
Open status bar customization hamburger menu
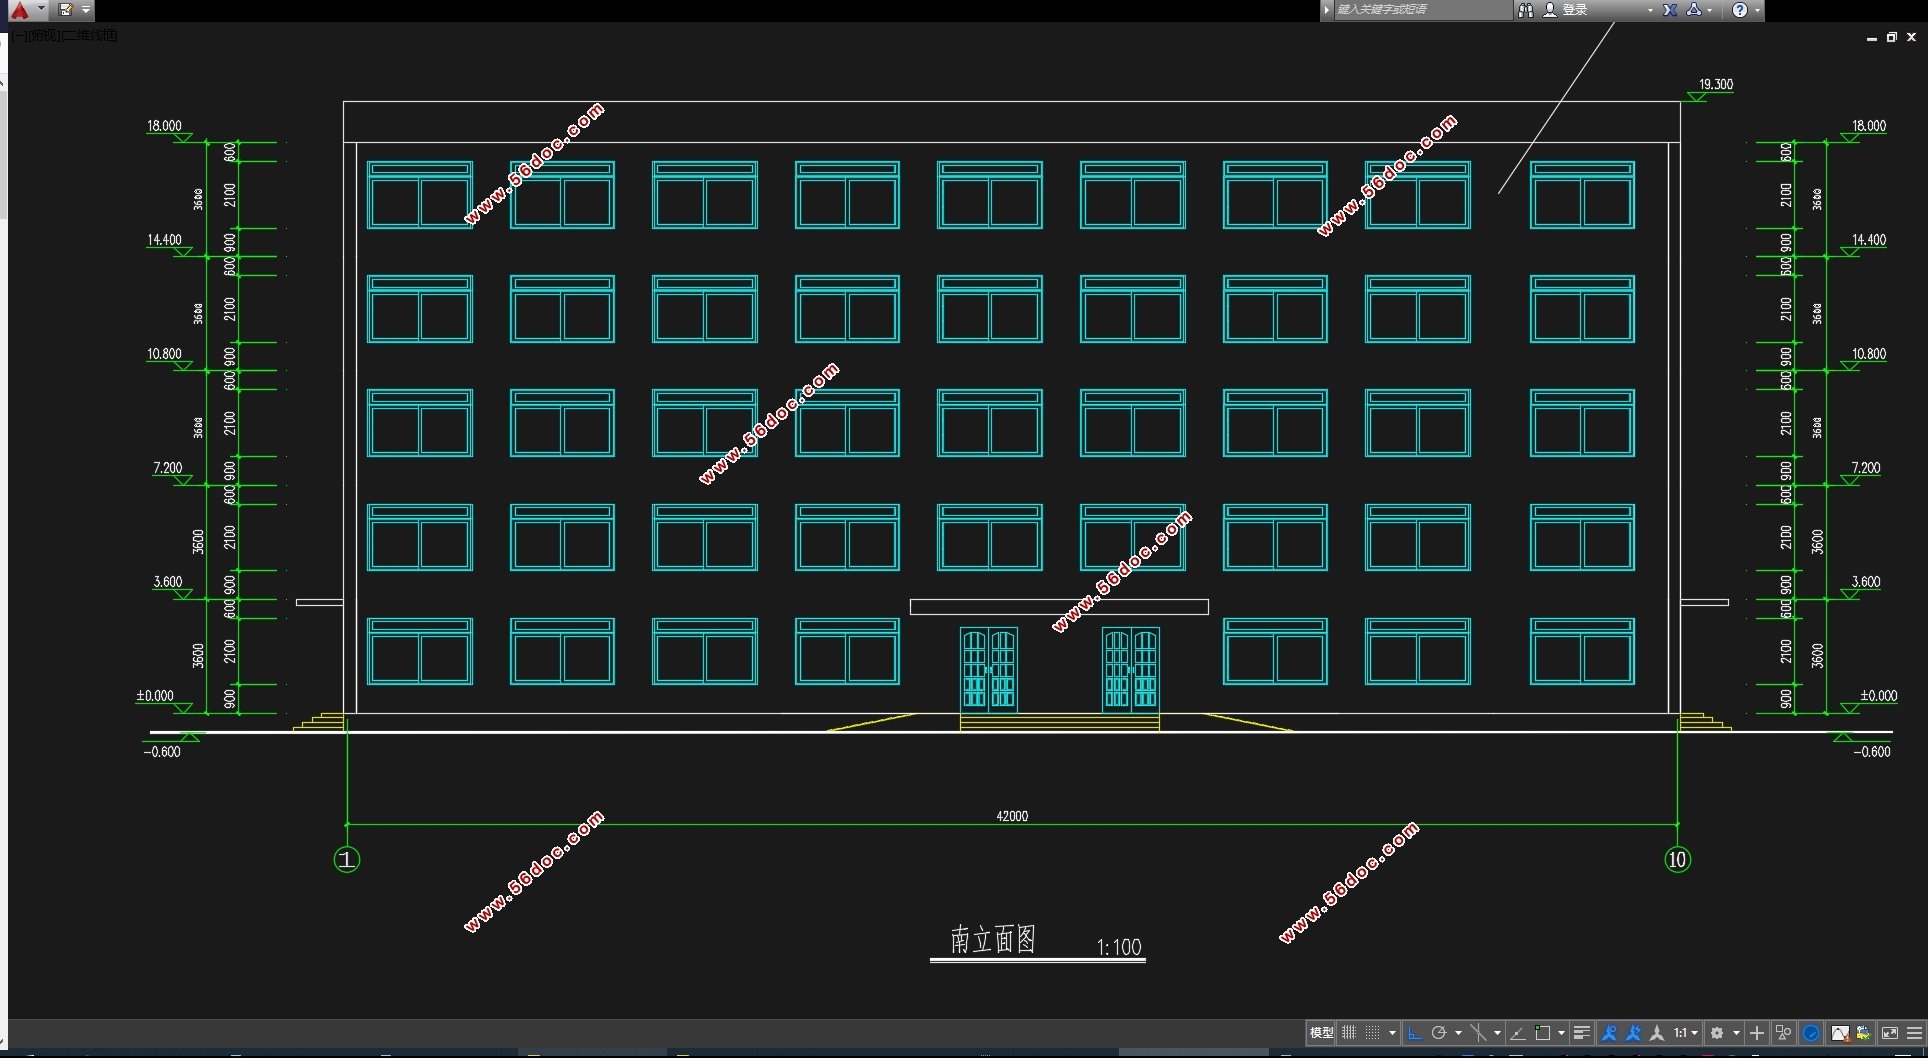point(1914,1033)
